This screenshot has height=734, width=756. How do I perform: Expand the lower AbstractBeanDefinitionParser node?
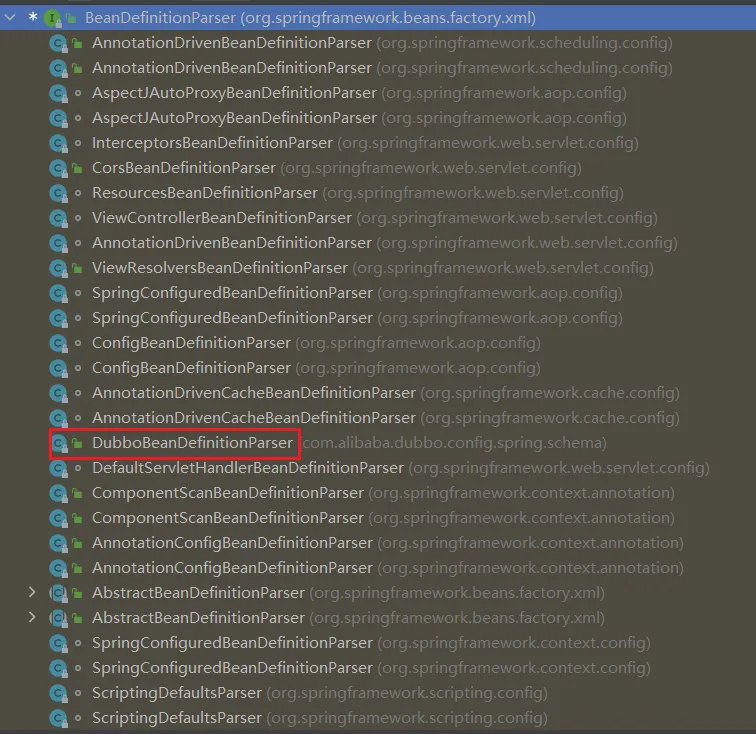coord(33,618)
